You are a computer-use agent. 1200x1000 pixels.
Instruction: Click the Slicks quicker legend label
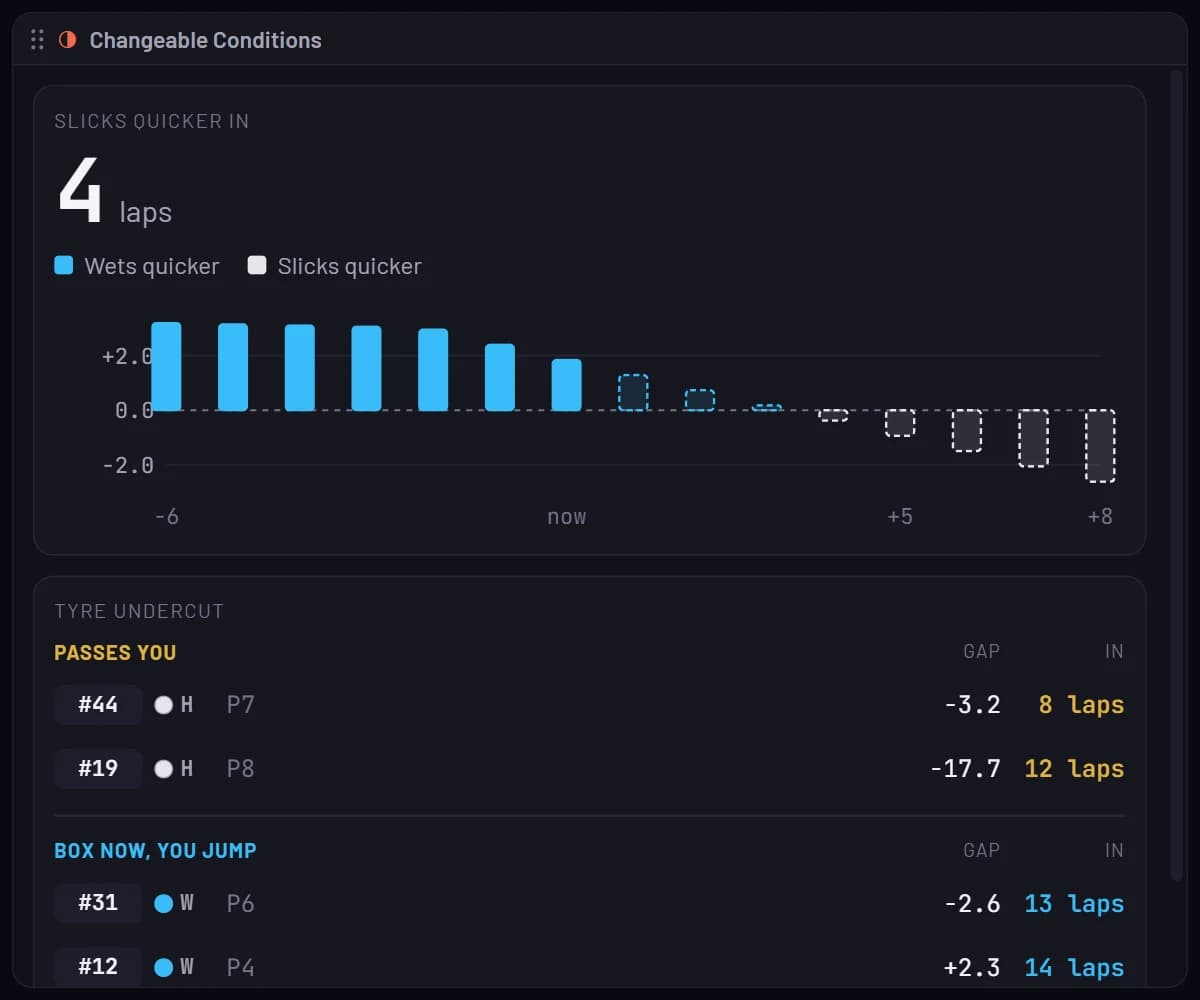click(x=350, y=266)
